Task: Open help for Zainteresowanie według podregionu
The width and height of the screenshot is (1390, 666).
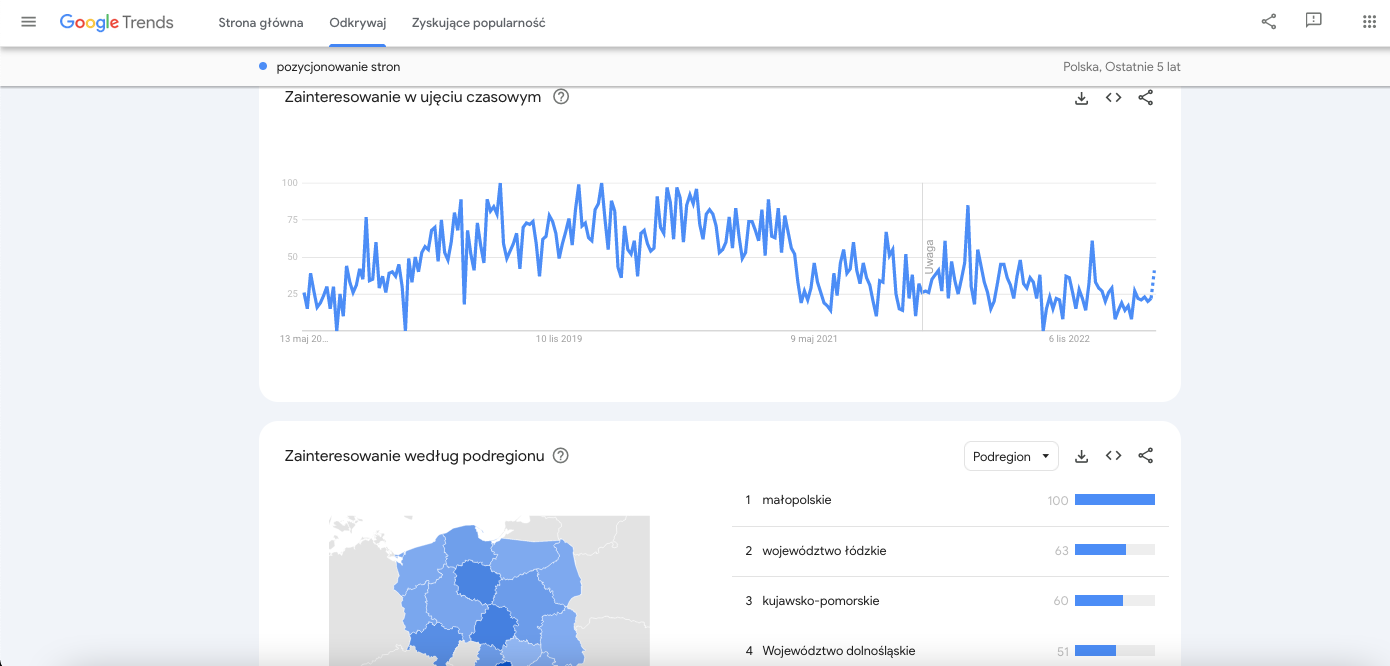Action: 561,456
